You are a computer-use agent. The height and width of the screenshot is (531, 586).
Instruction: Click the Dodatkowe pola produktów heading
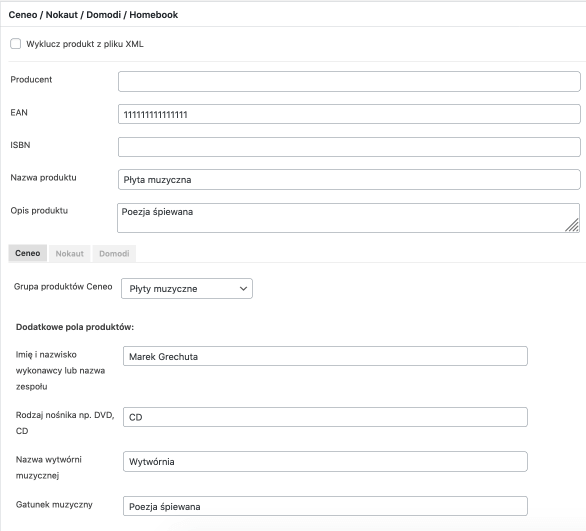[x=75, y=327]
